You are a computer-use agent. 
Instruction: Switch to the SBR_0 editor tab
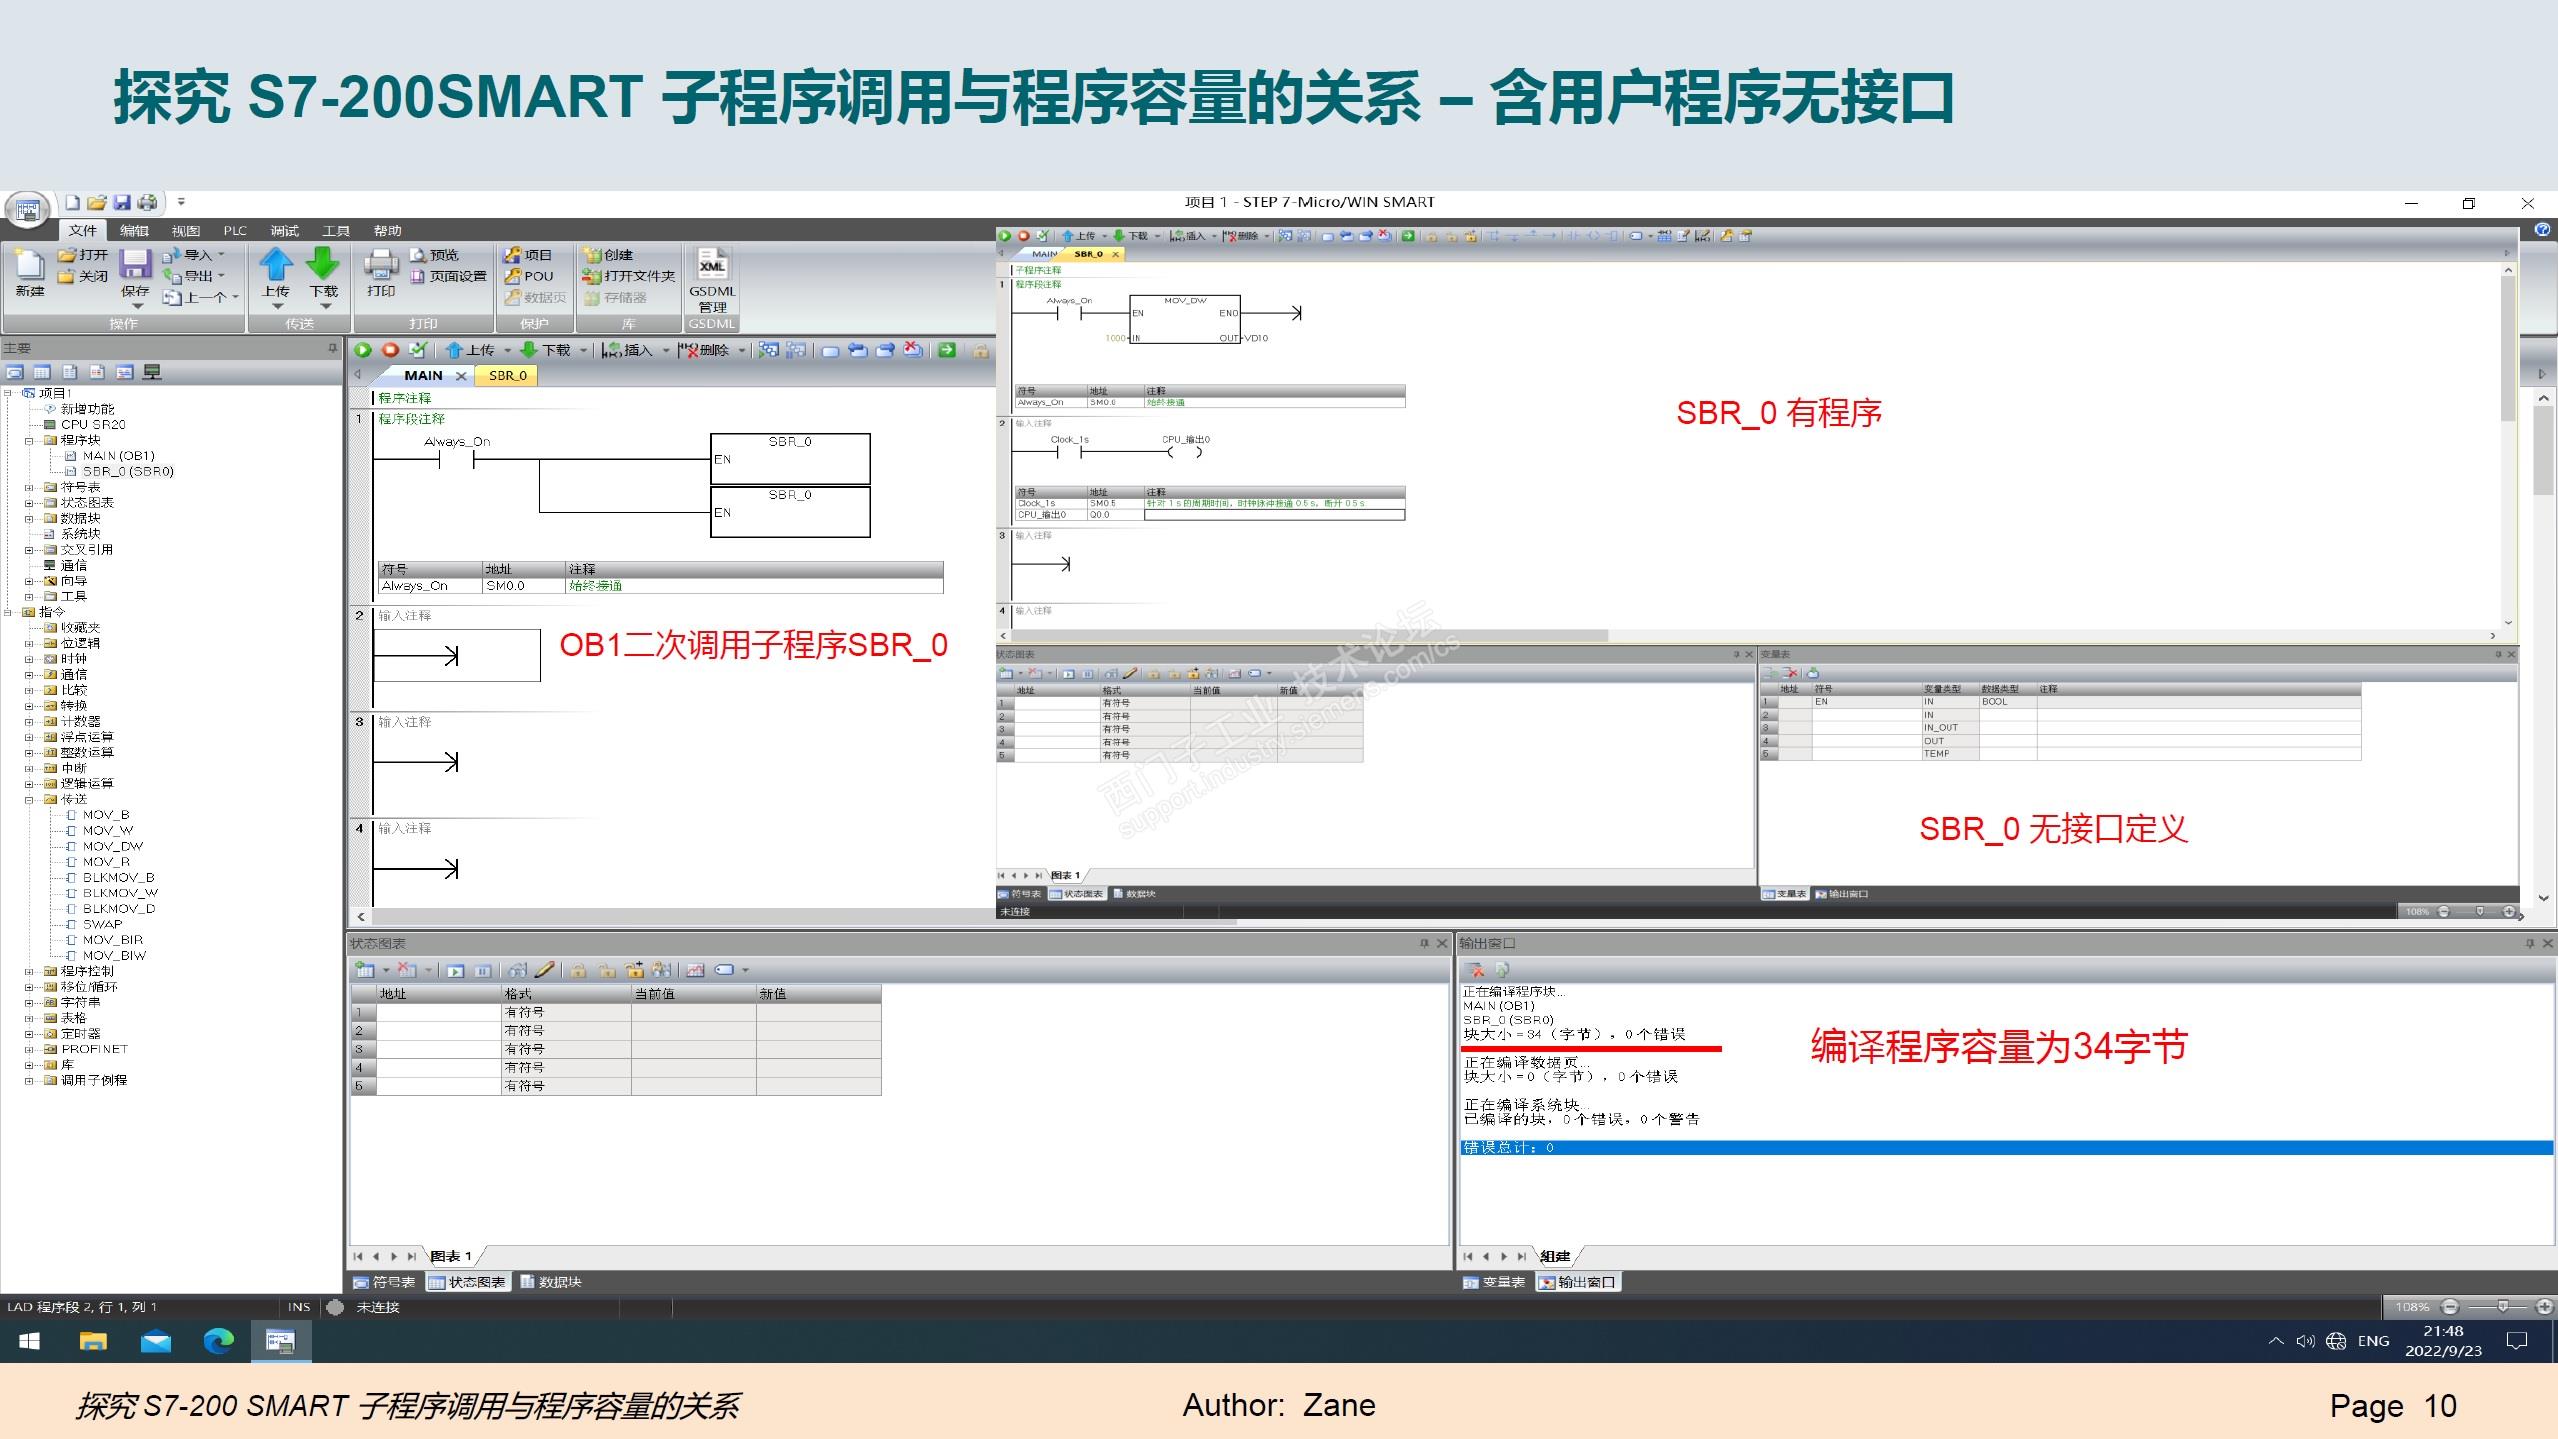point(507,375)
